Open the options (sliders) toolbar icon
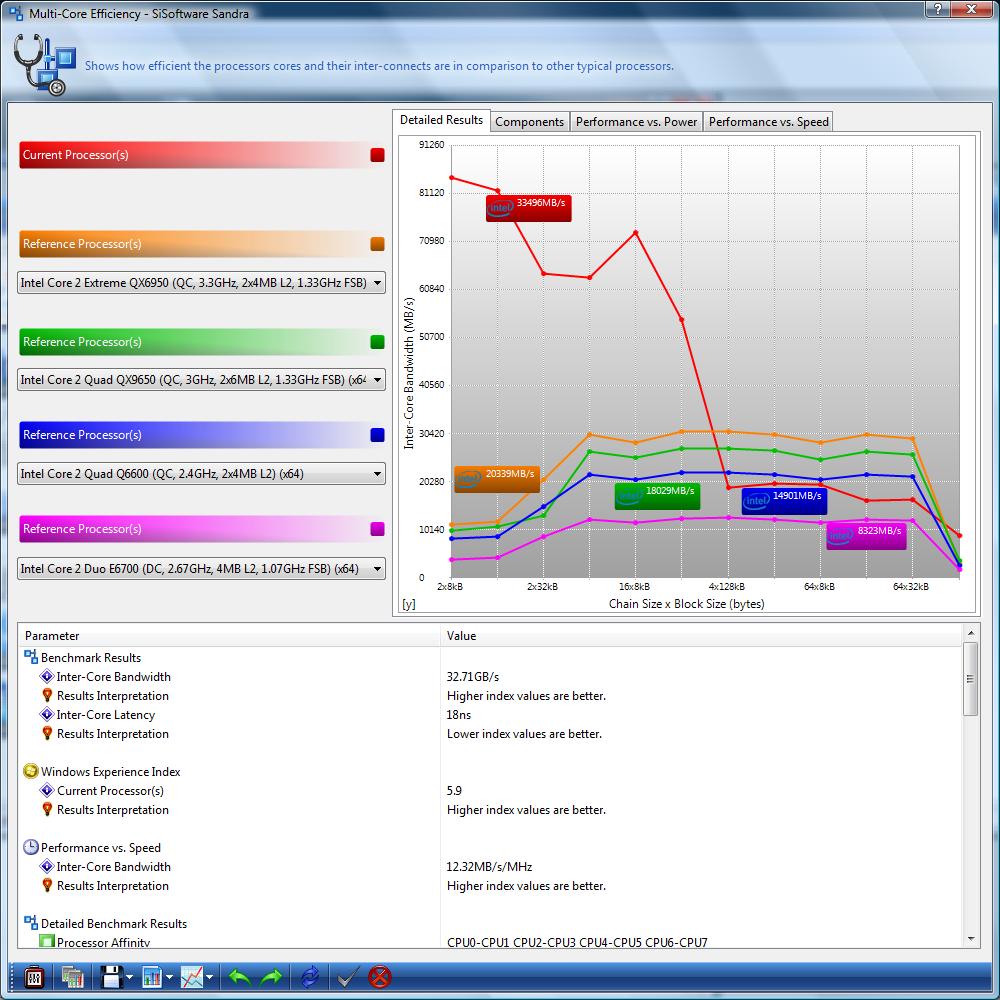 pyautogui.click(x=33, y=977)
